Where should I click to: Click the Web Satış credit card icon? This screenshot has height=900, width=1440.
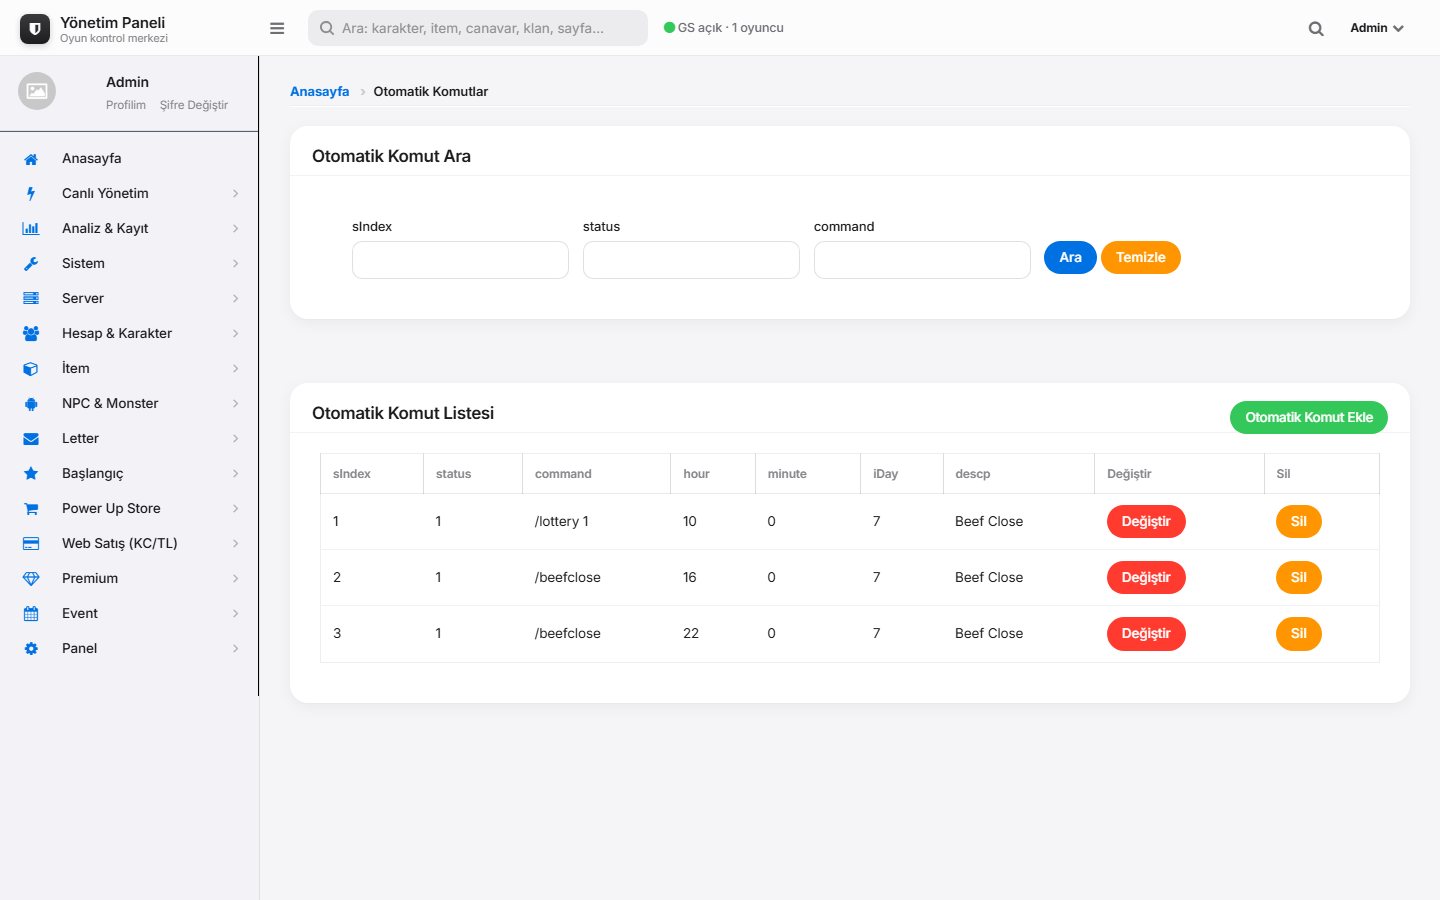pos(31,544)
